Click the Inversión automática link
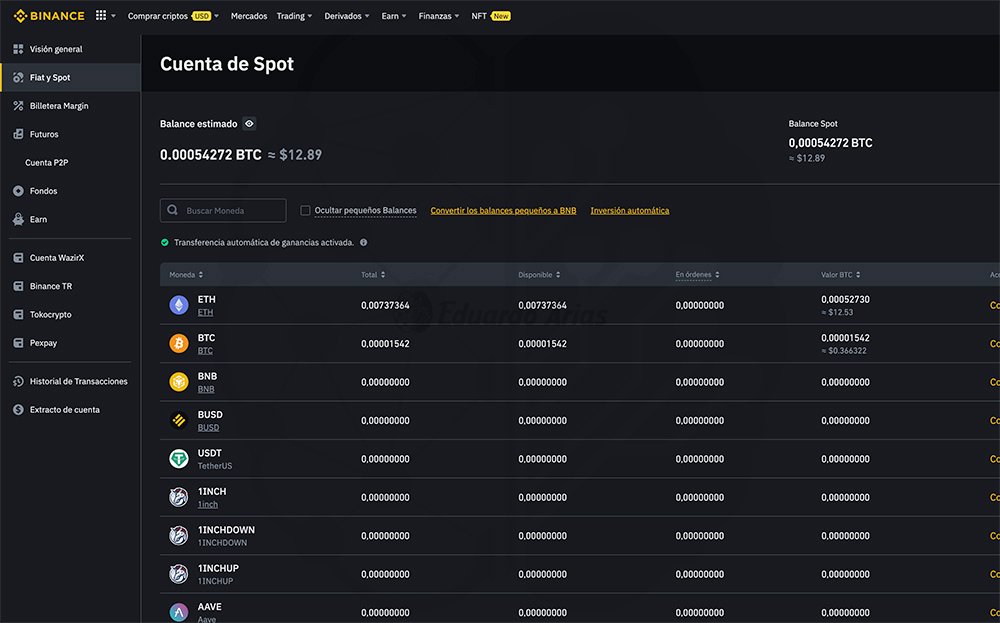1000x623 pixels. click(x=629, y=210)
